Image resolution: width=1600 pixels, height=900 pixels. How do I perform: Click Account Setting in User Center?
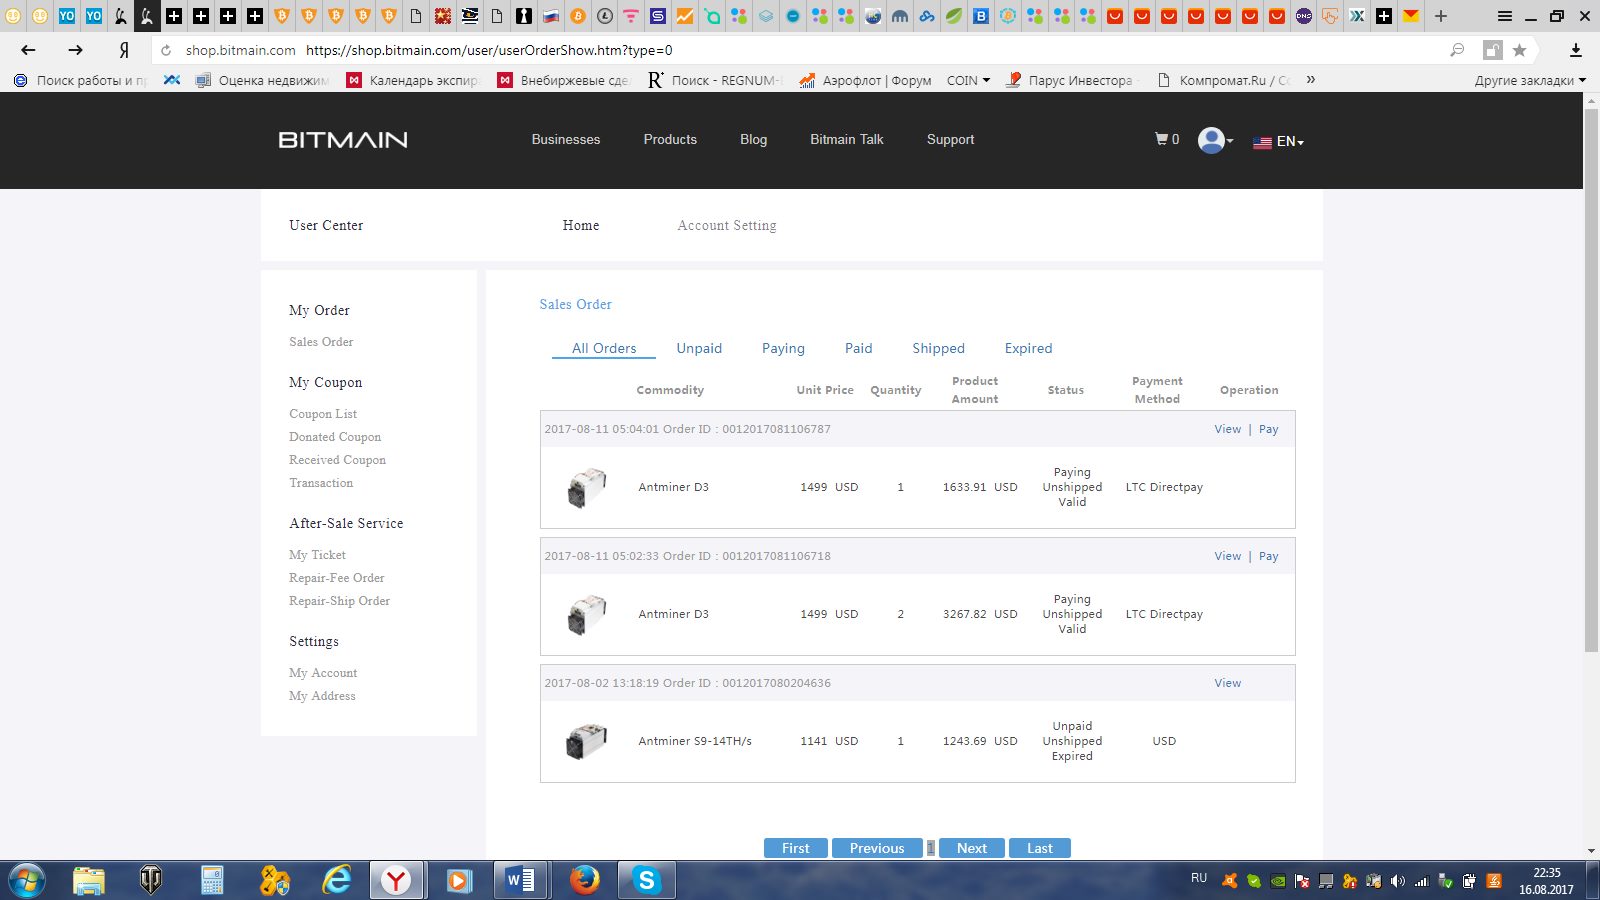click(727, 226)
